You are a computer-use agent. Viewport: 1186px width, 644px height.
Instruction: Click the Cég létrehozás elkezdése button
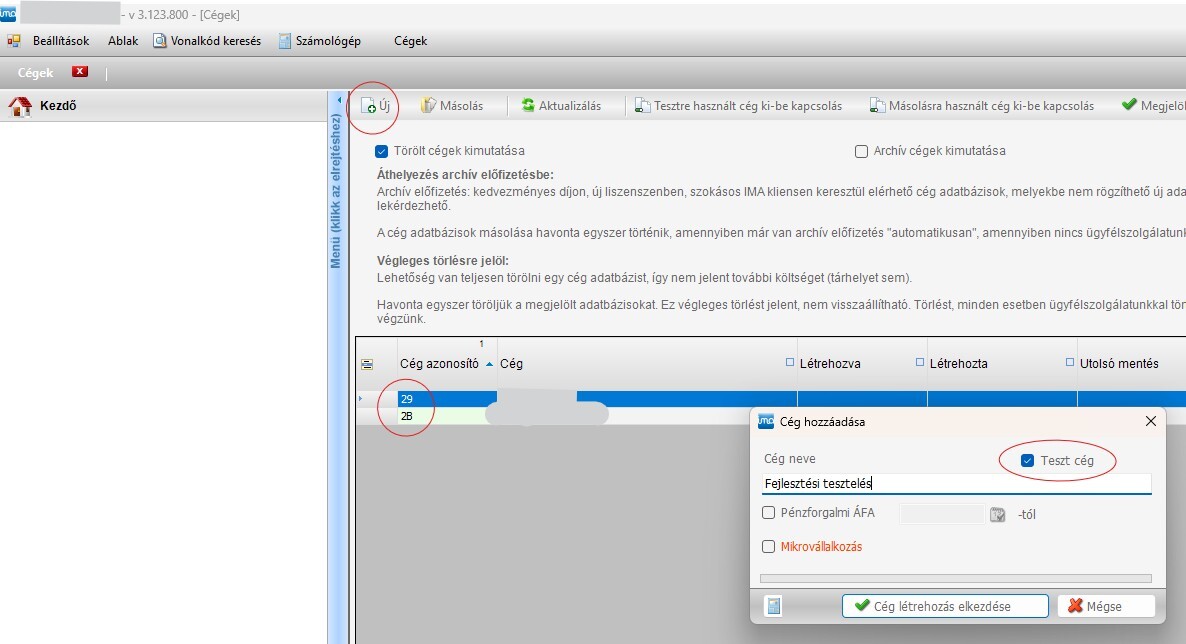coord(945,606)
